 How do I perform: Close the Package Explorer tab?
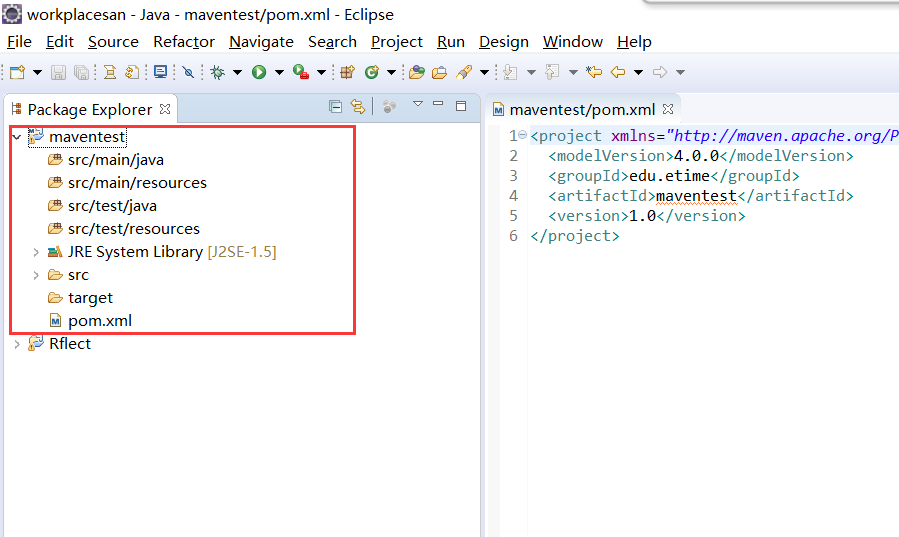click(x=165, y=109)
